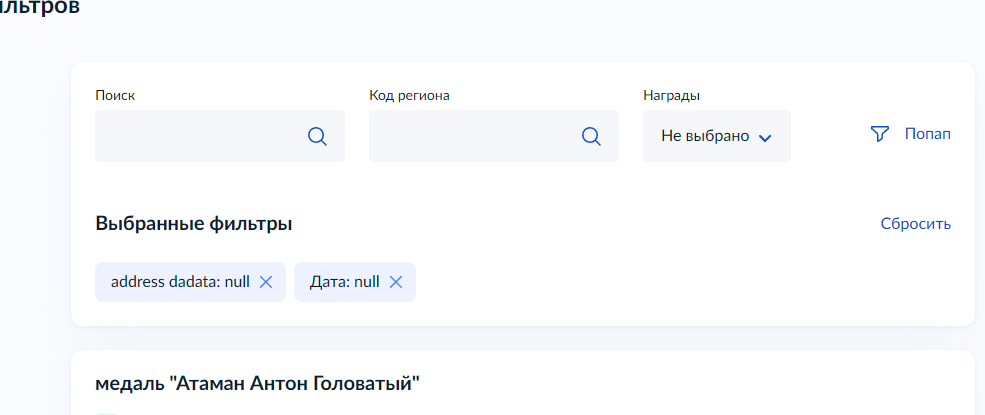Click the funnel filter icon
985x415 pixels.
(x=880, y=134)
